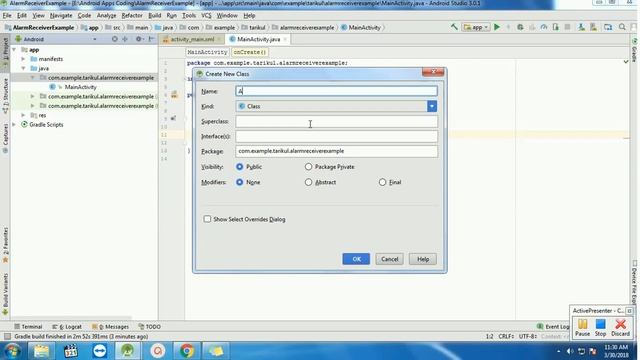Screen dimensions: 640x360
Task: Click the volume icon in system tray
Action: tap(570, 351)
